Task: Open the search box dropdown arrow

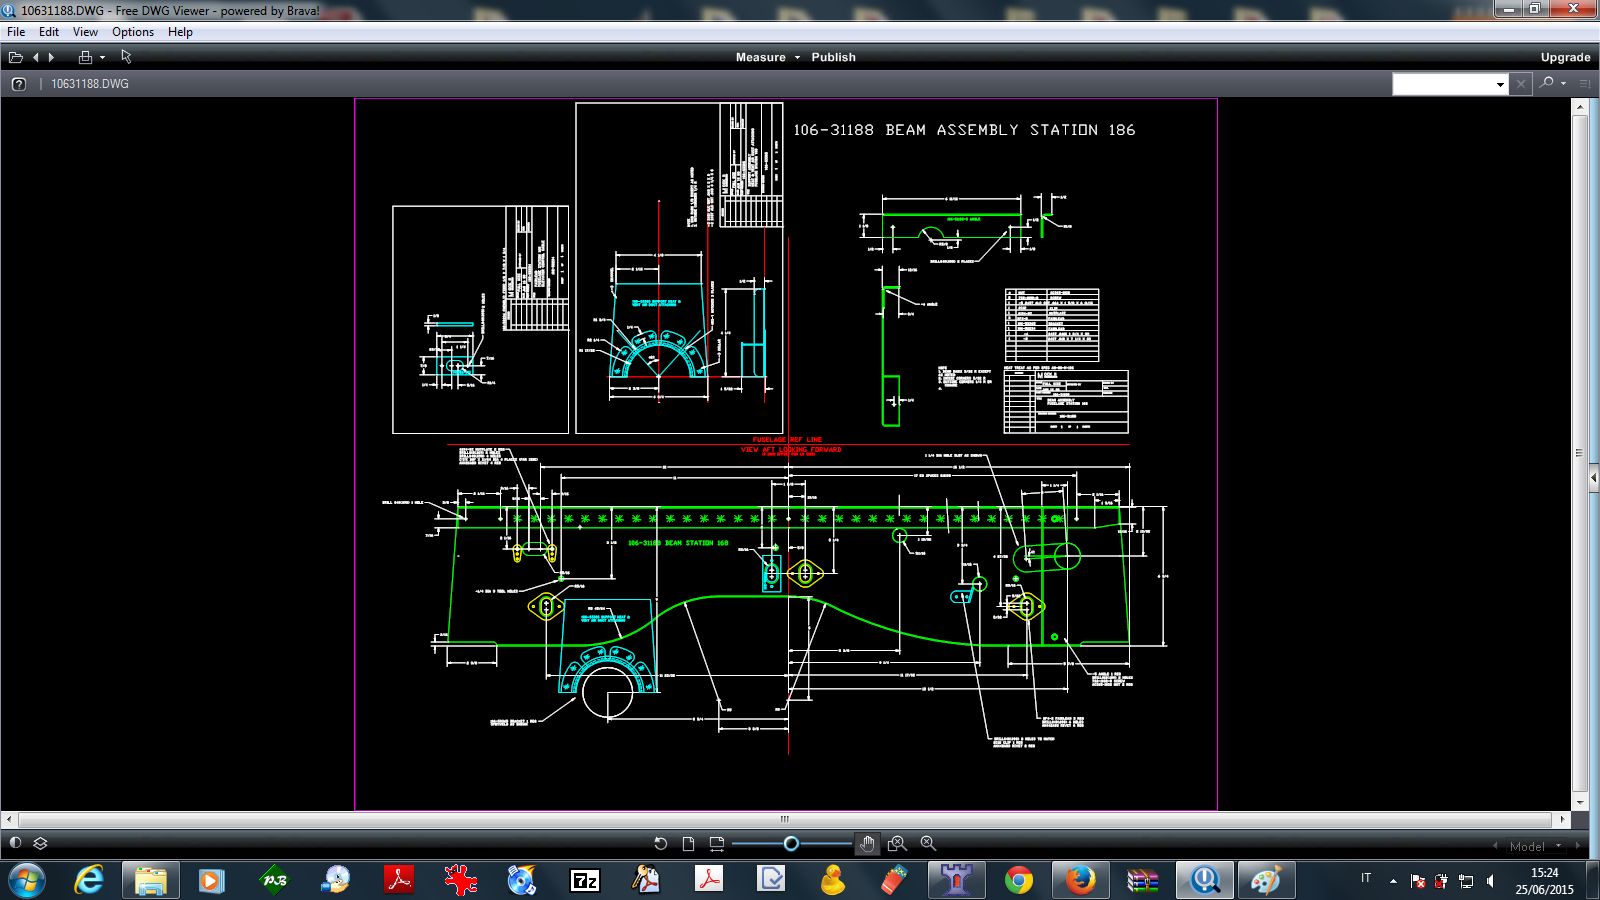Action: (1500, 84)
